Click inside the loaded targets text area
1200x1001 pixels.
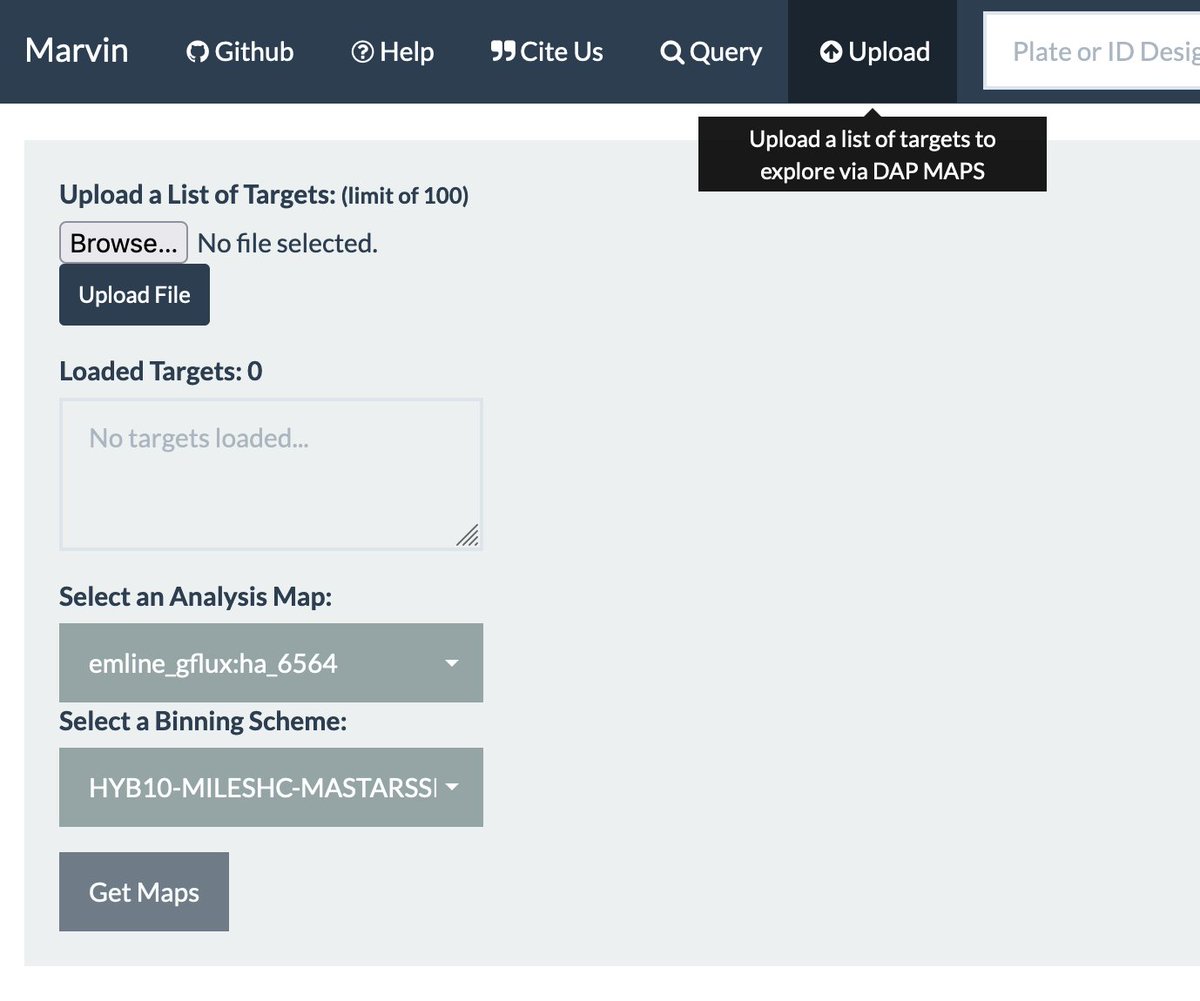pos(271,474)
